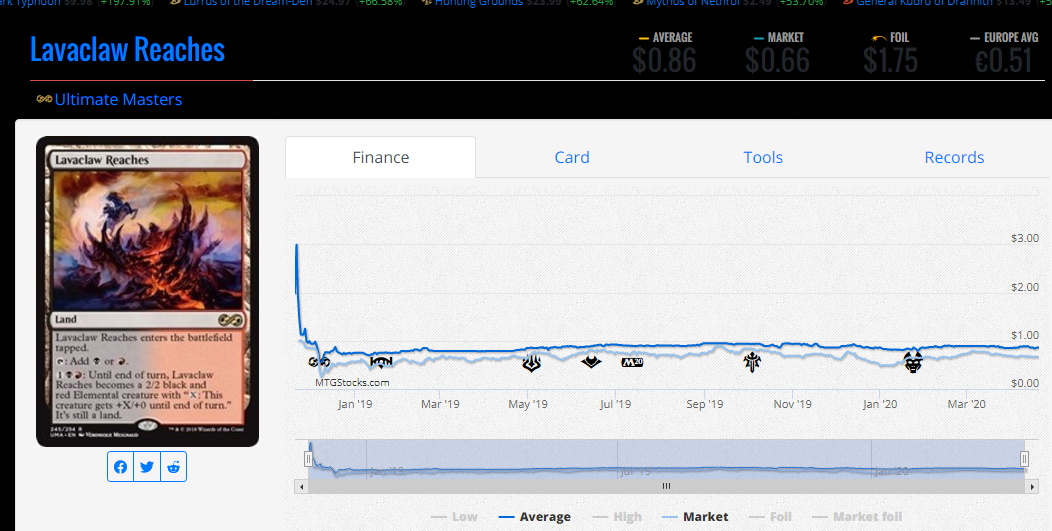
Task: Click the M20 core set marker
Action: click(x=632, y=362)
